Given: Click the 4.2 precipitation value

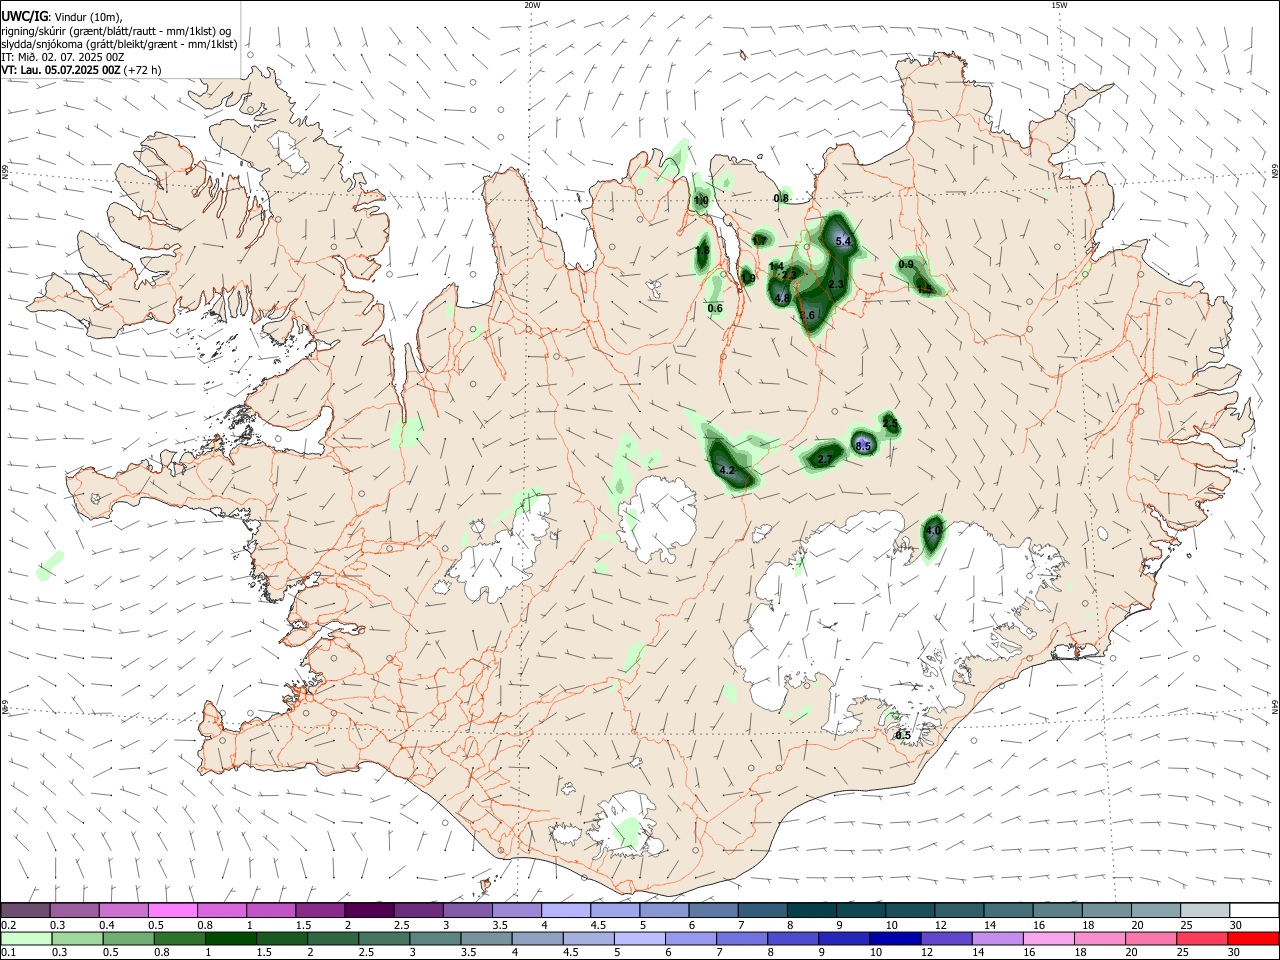Looking at the screenshot, I should [727, 470].
